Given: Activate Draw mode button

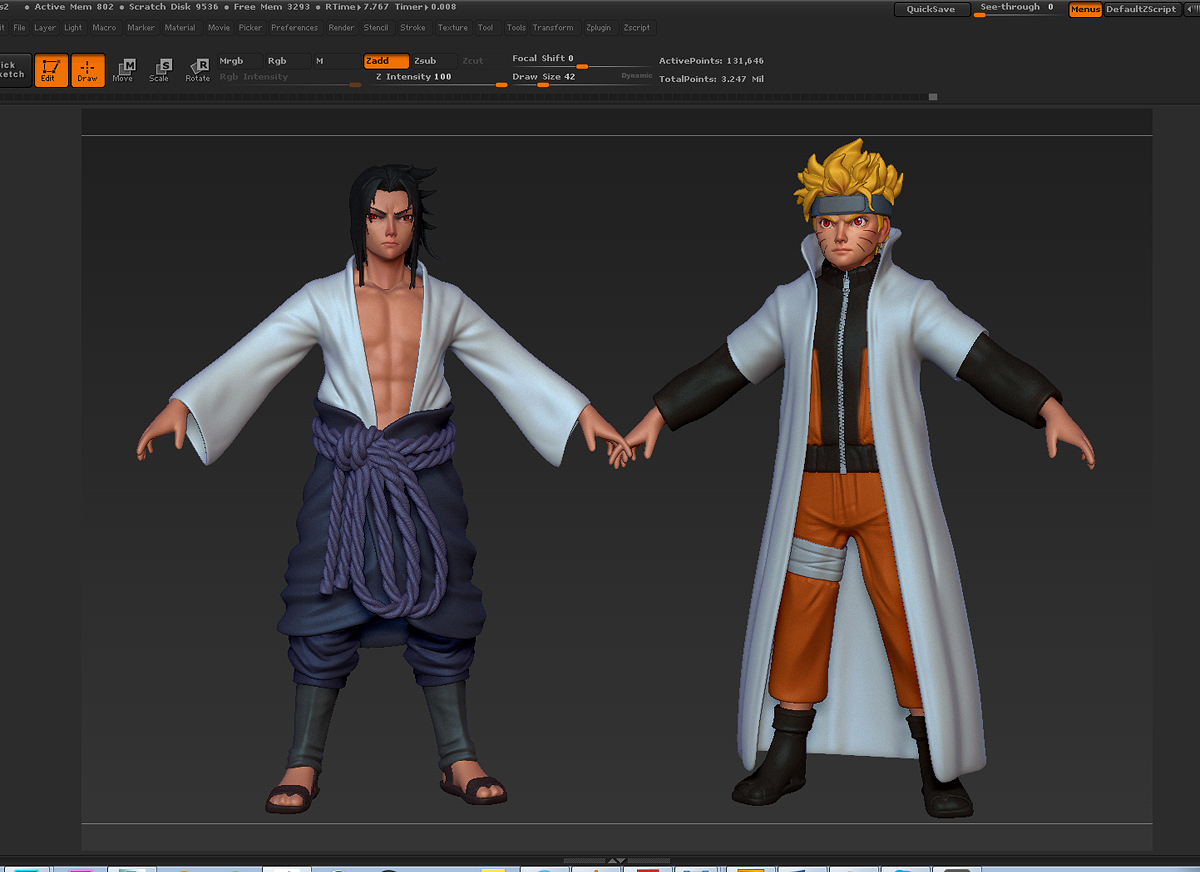Looking at the screenshot, I should pos(88,71).
